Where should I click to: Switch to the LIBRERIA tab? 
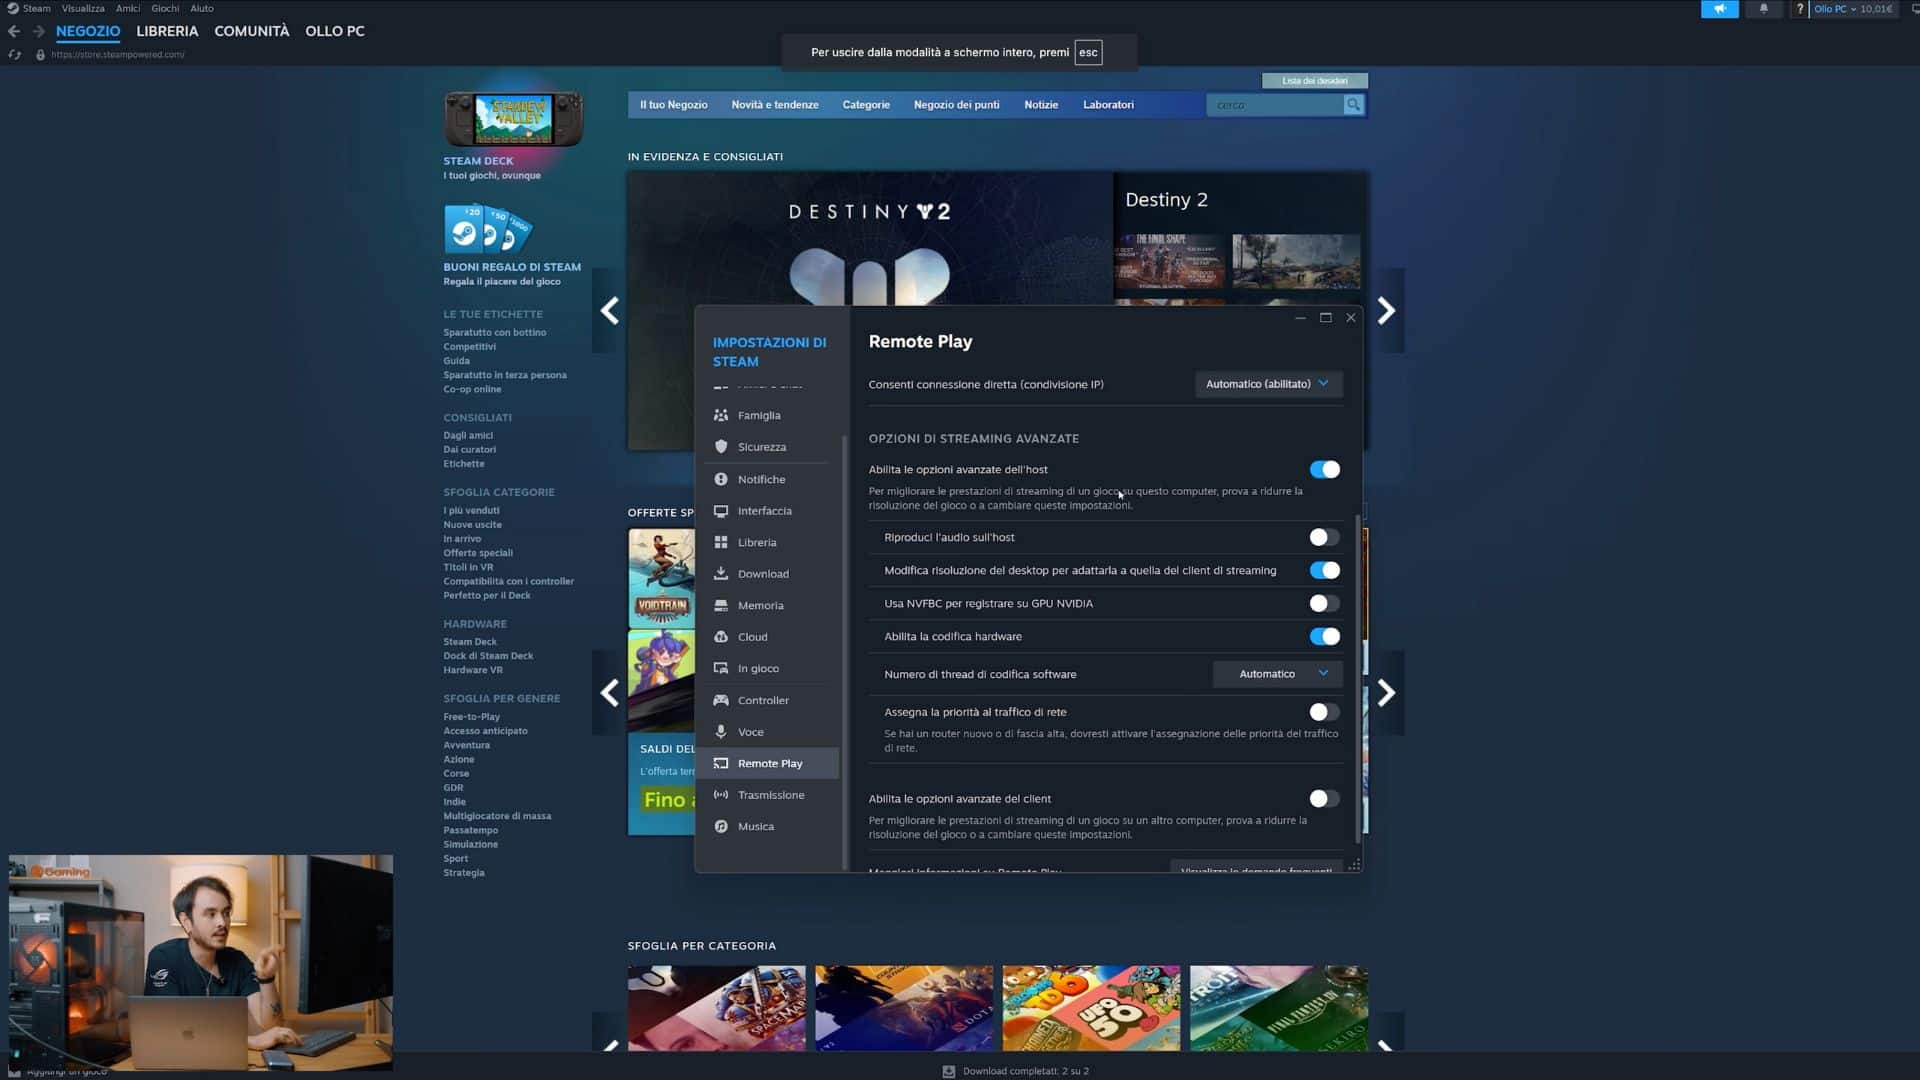[x=167, y=31]
